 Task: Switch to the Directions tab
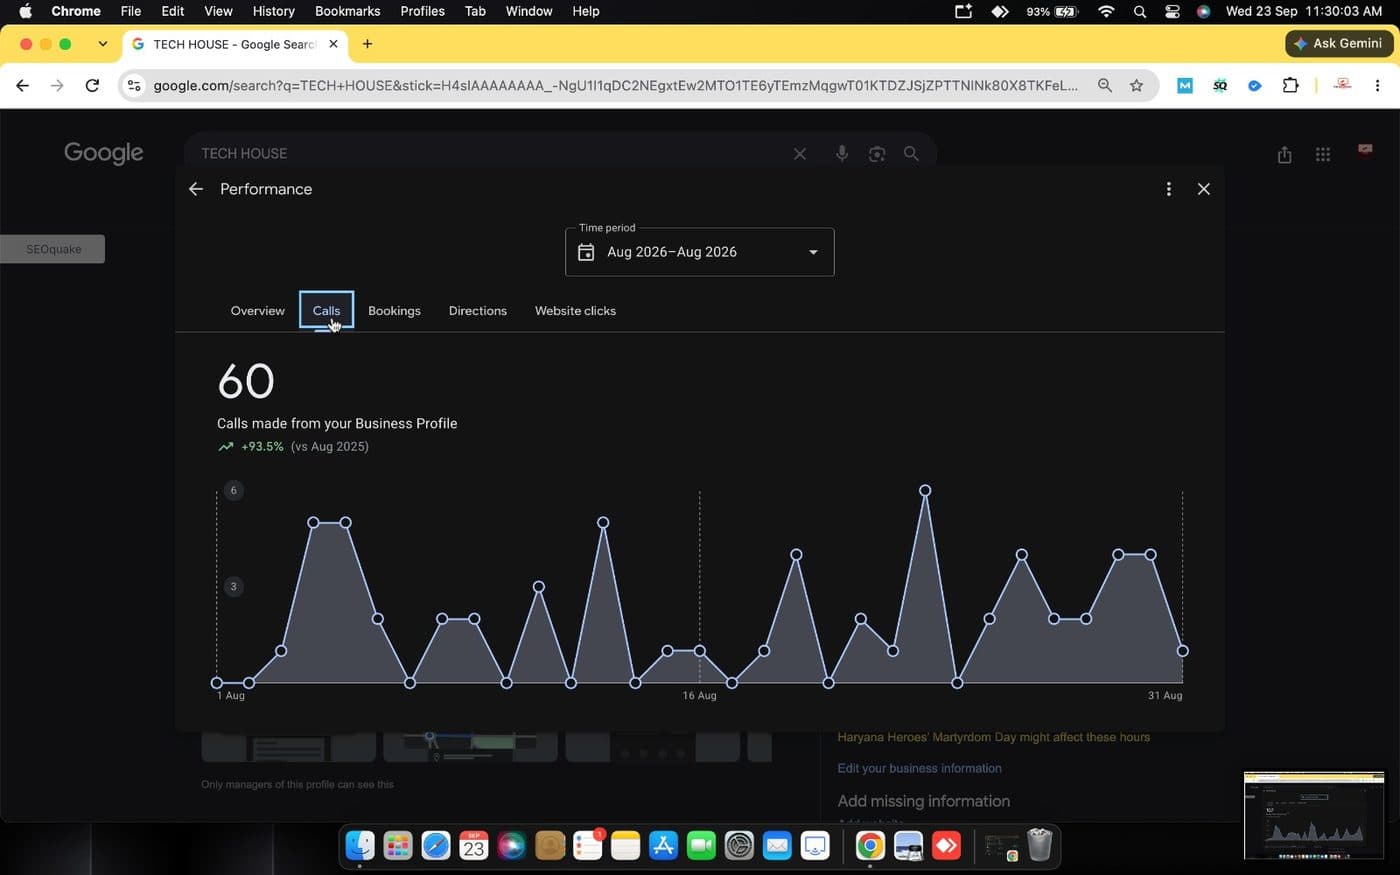click(x=478, y=311)
